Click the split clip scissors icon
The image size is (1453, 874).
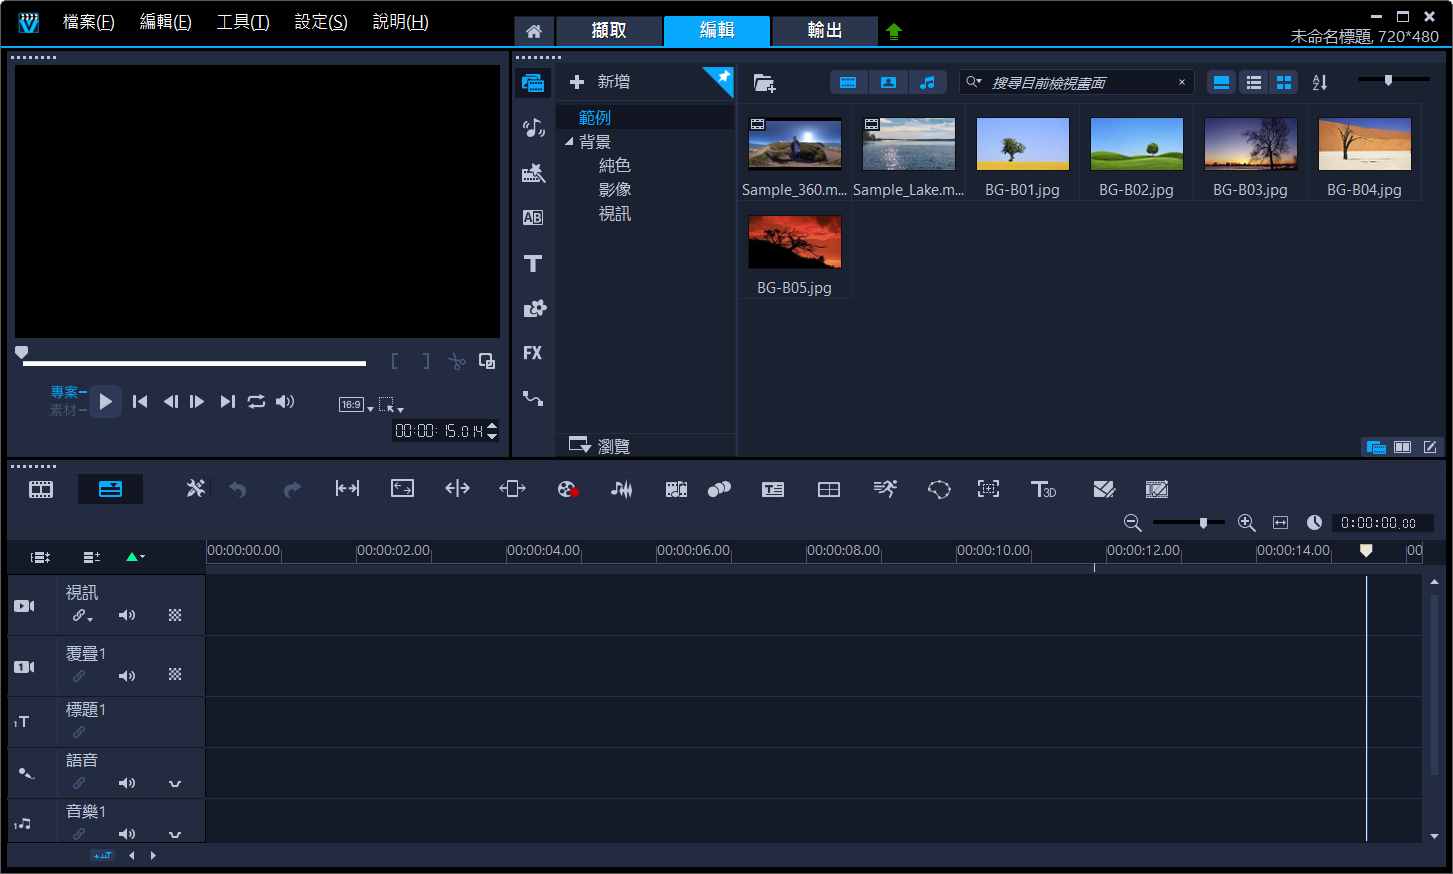pos(457,361)
